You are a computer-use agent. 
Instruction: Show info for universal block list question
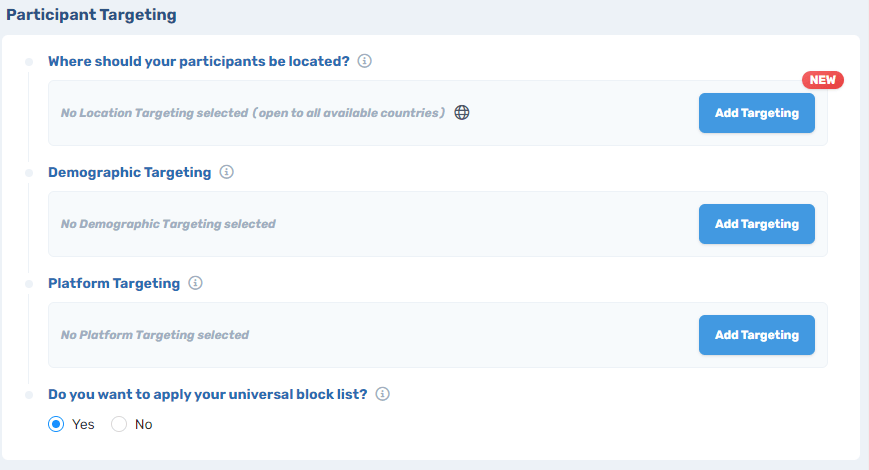click(x=382, y=394)
